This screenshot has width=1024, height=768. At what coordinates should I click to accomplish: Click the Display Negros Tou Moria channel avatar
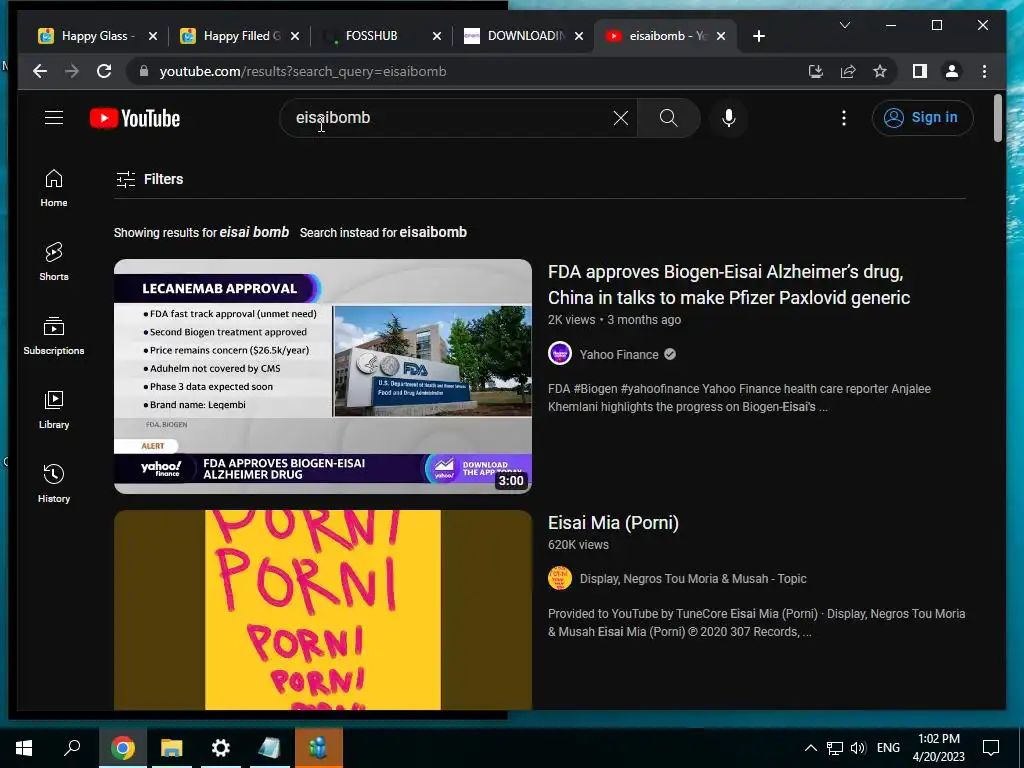tap(560, 578)
